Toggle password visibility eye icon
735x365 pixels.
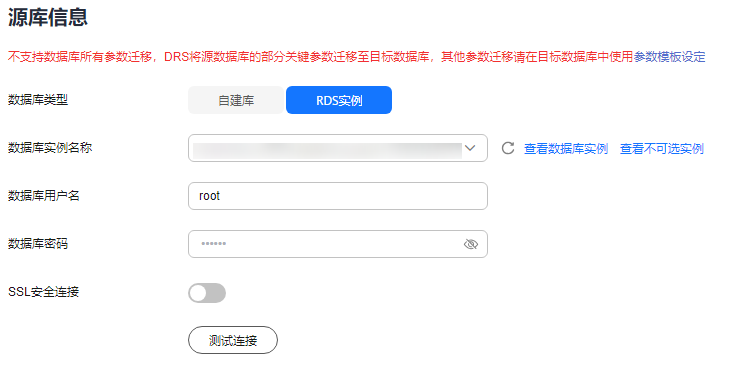471,244
